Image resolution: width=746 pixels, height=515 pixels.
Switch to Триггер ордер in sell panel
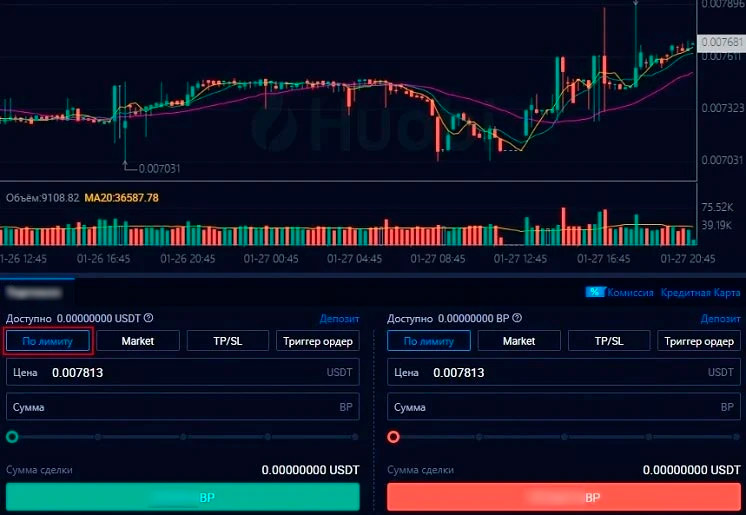[x=698, y=341]
